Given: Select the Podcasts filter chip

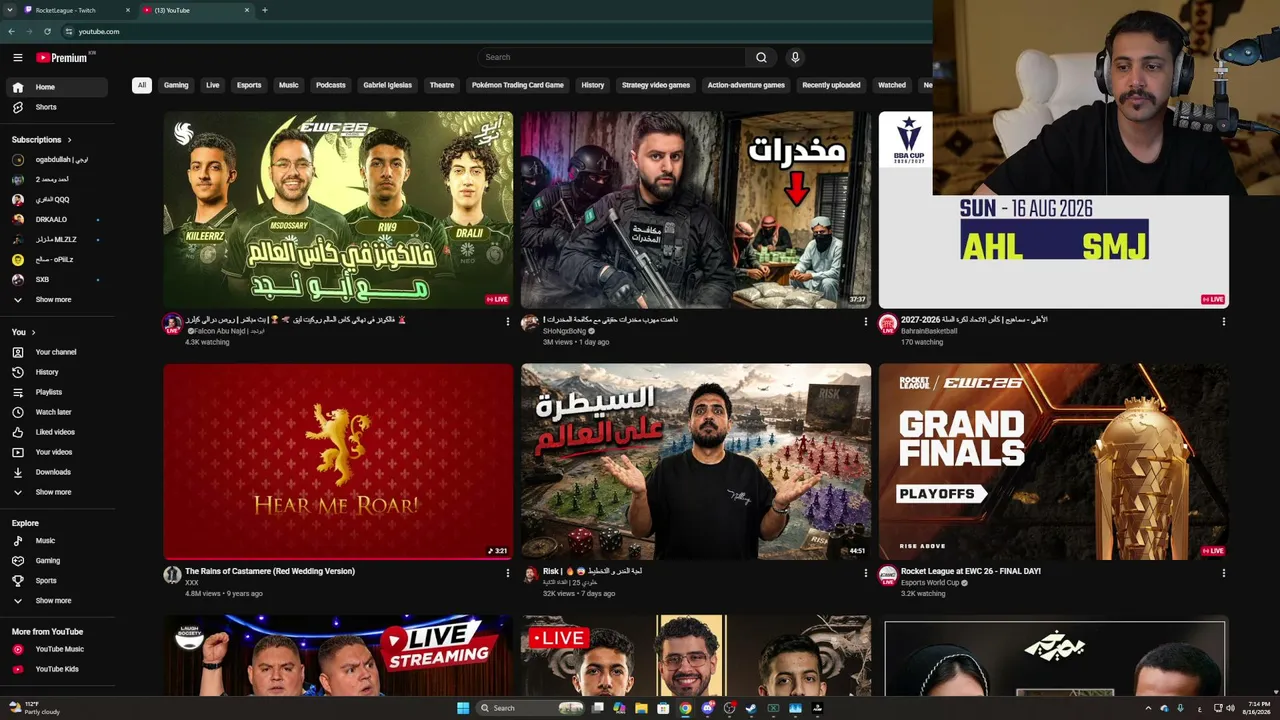Looking at the screenshot, I should click(331, 85).
